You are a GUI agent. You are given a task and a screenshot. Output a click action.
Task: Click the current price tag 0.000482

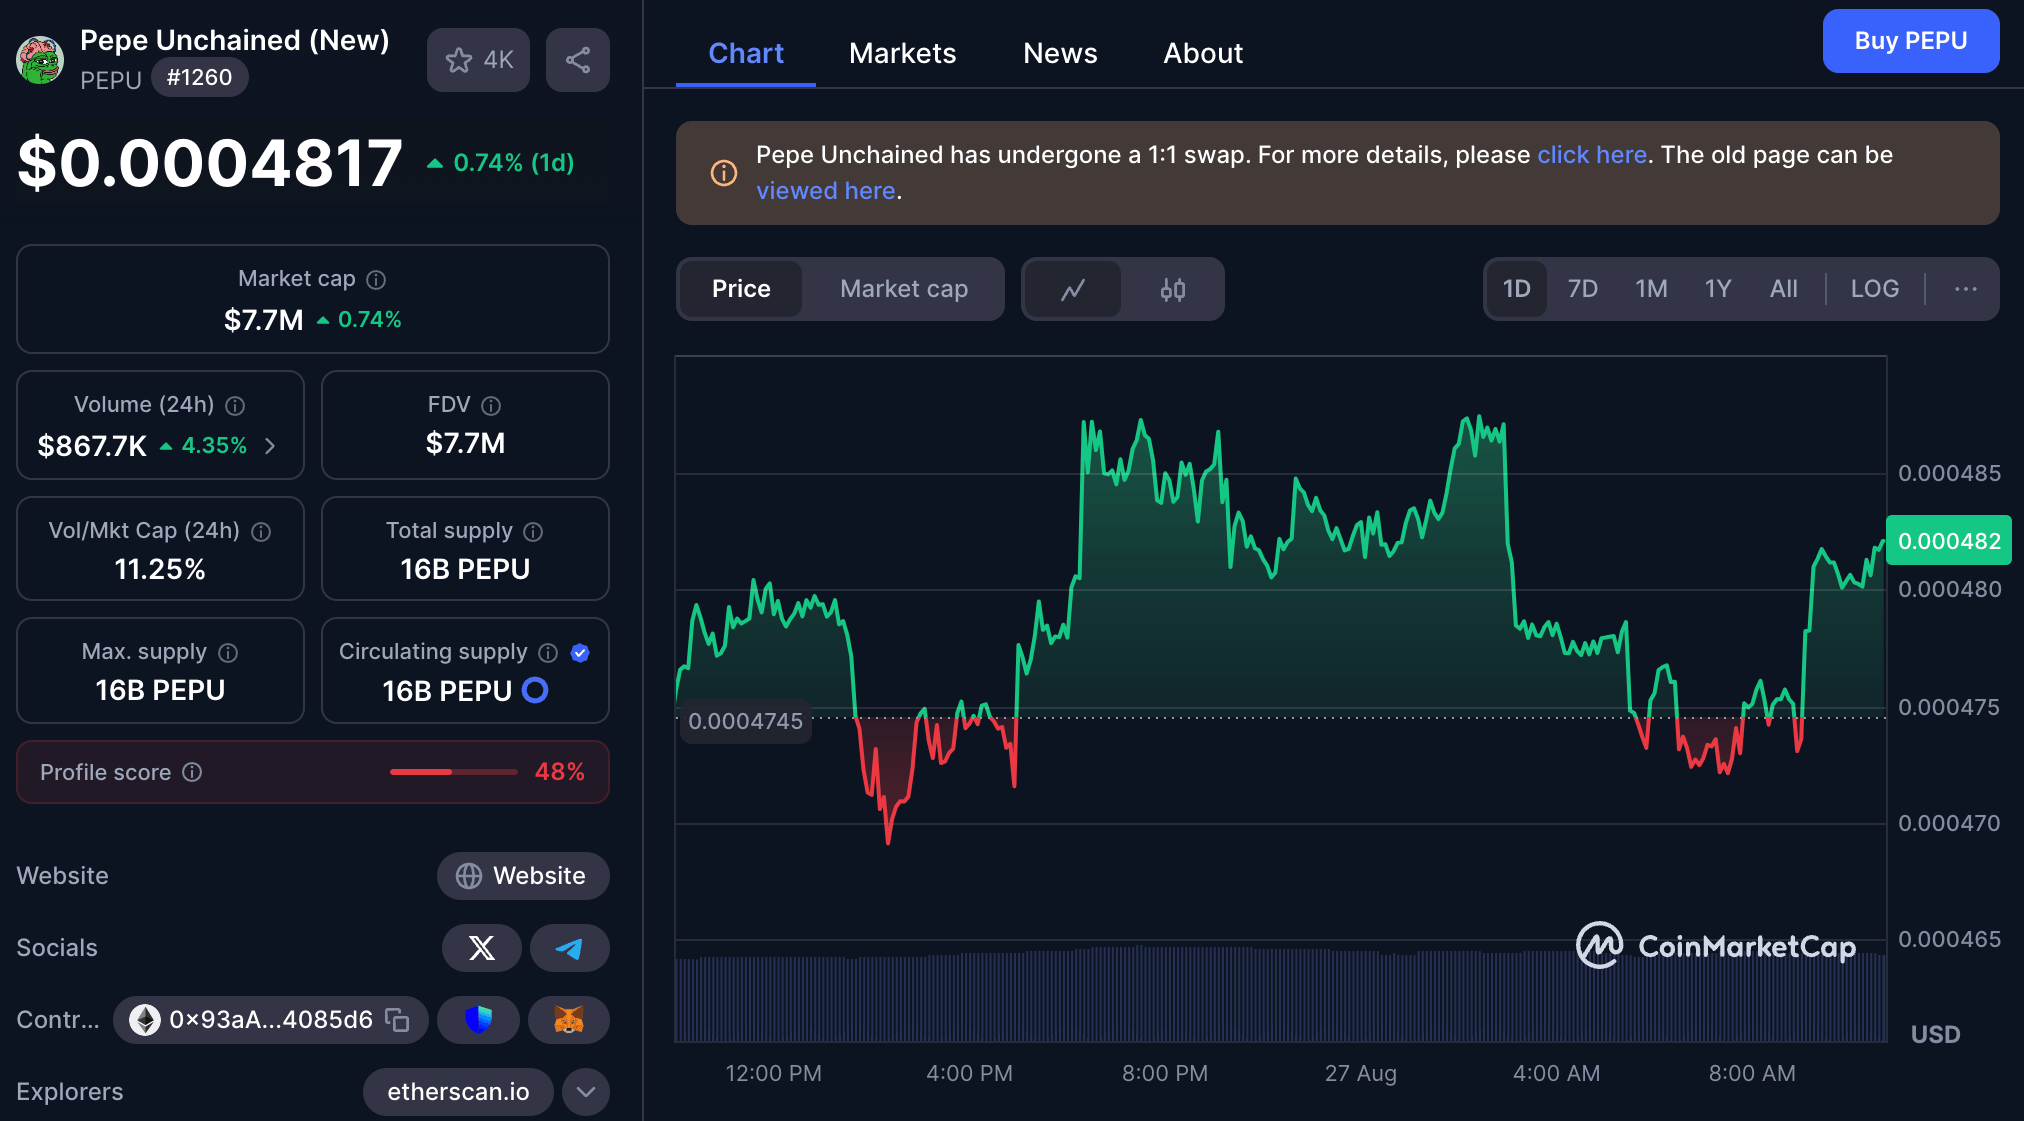click(1949, 541)
